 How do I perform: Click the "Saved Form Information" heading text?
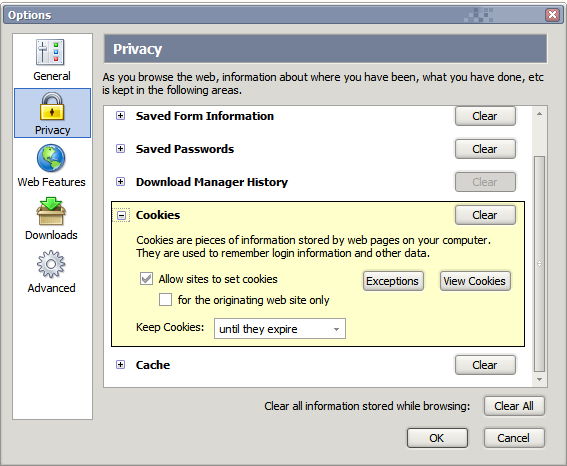click(x=205, y=116)
